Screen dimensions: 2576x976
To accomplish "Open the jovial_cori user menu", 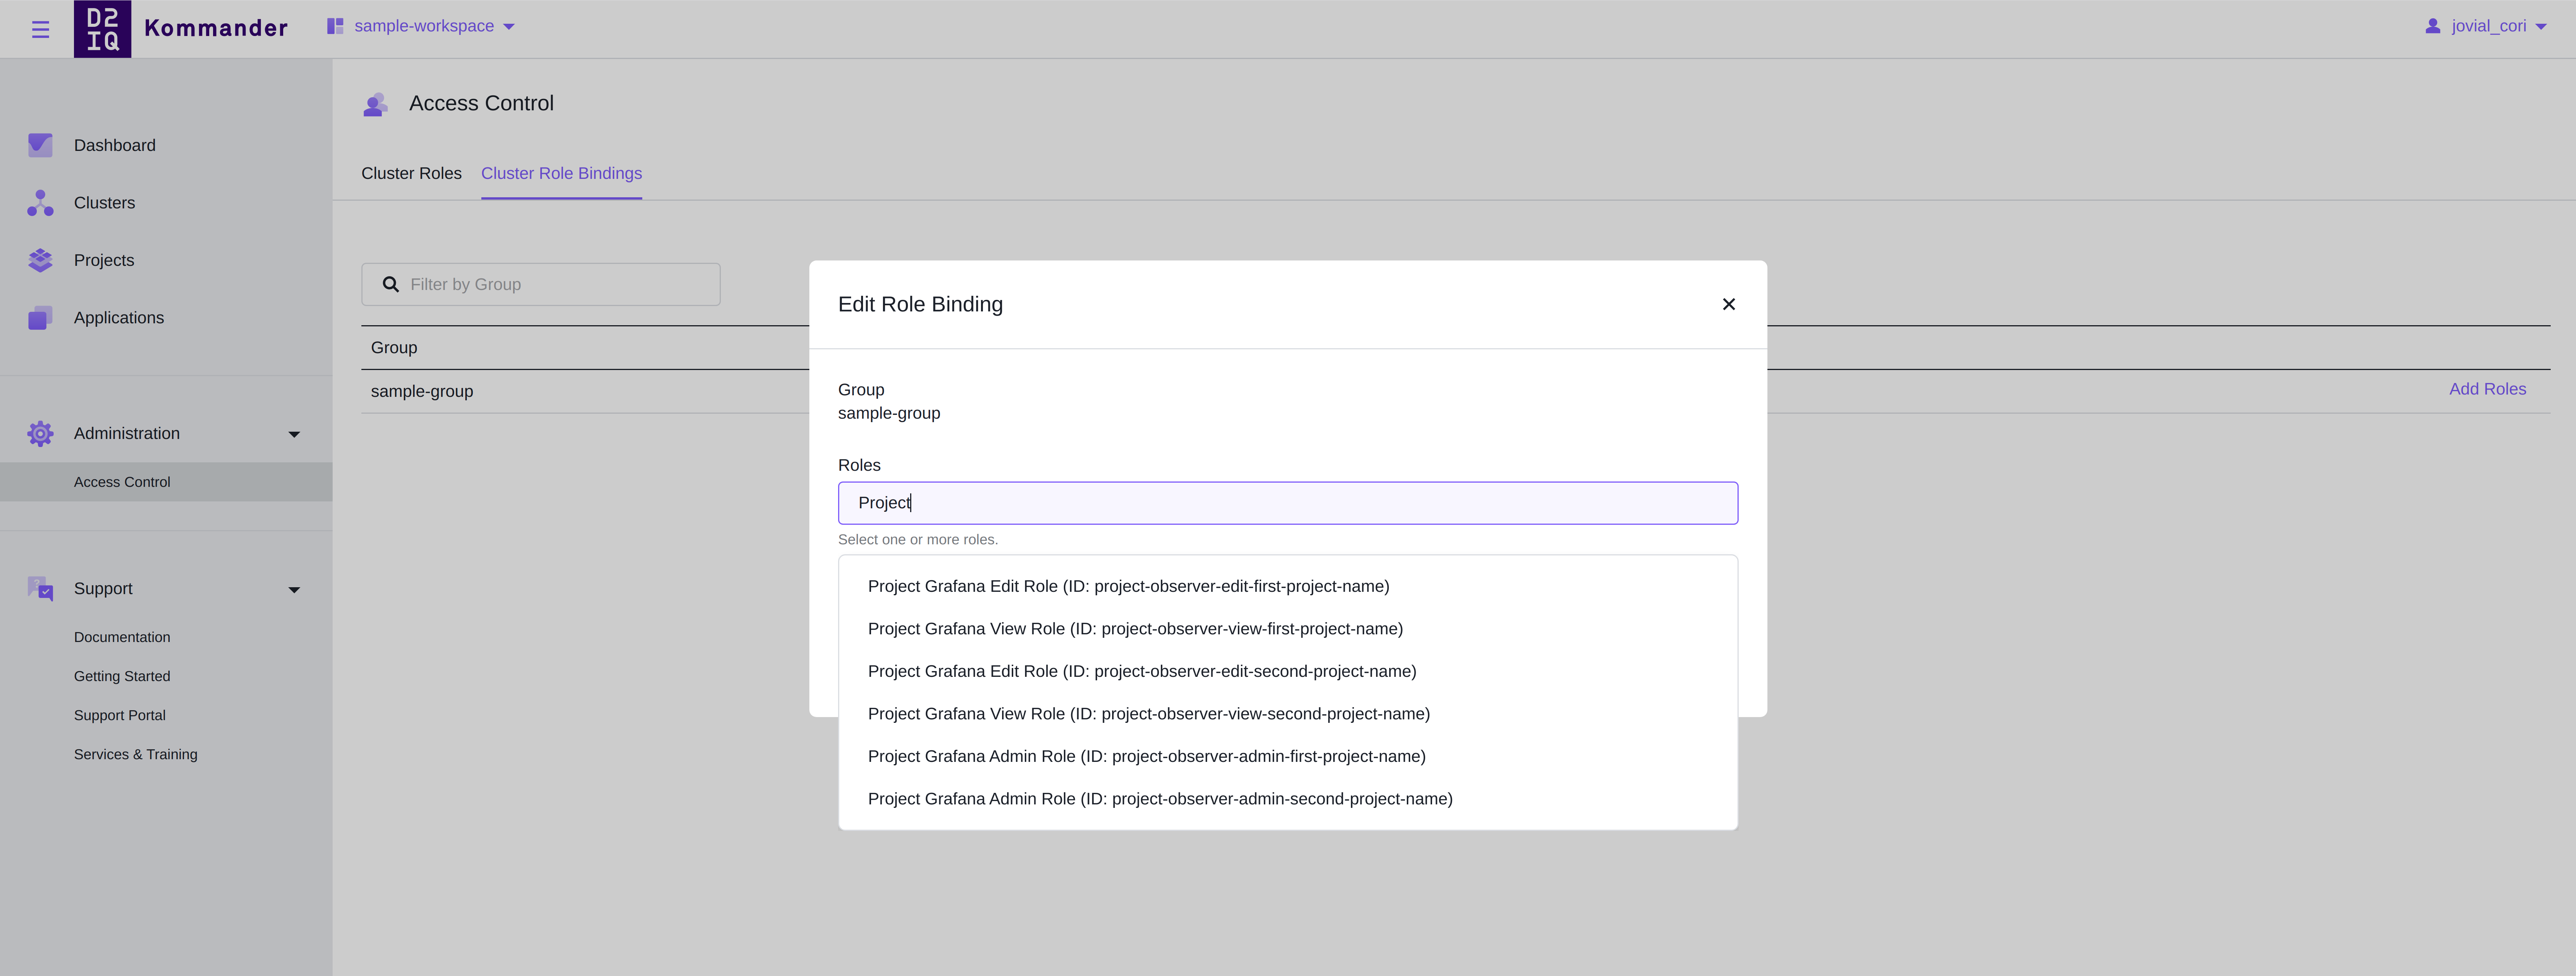I will 2485,26.
